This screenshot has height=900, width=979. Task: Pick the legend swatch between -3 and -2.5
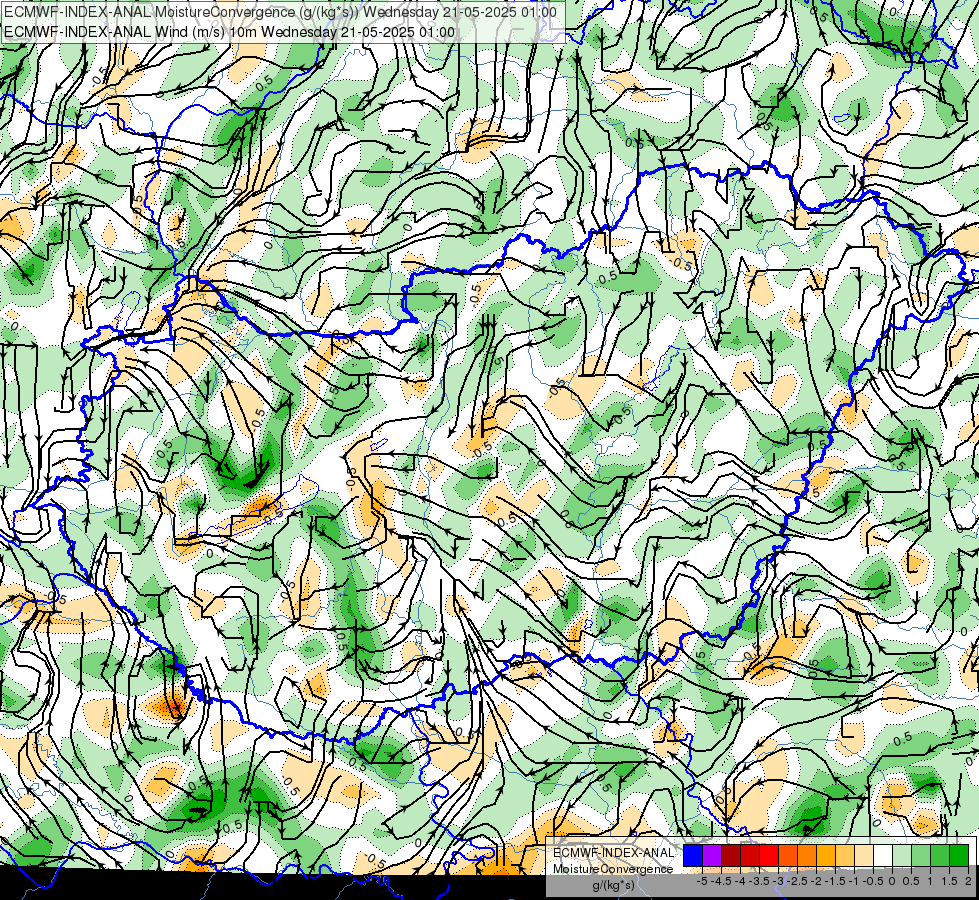tap(788, 856)
